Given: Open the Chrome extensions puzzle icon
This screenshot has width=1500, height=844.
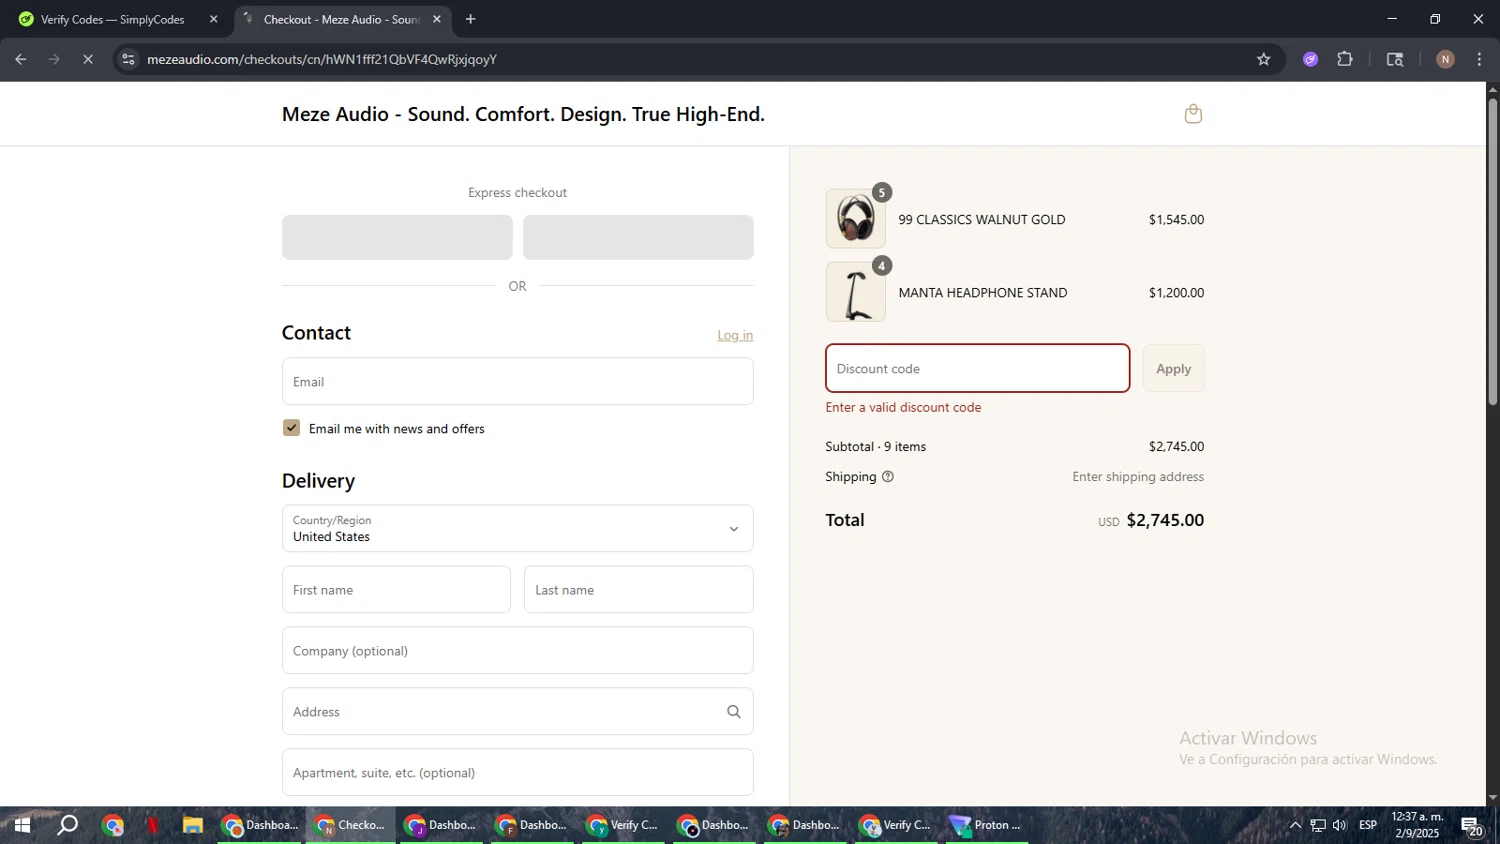Looking at the screenshot, I should 1345,59.
